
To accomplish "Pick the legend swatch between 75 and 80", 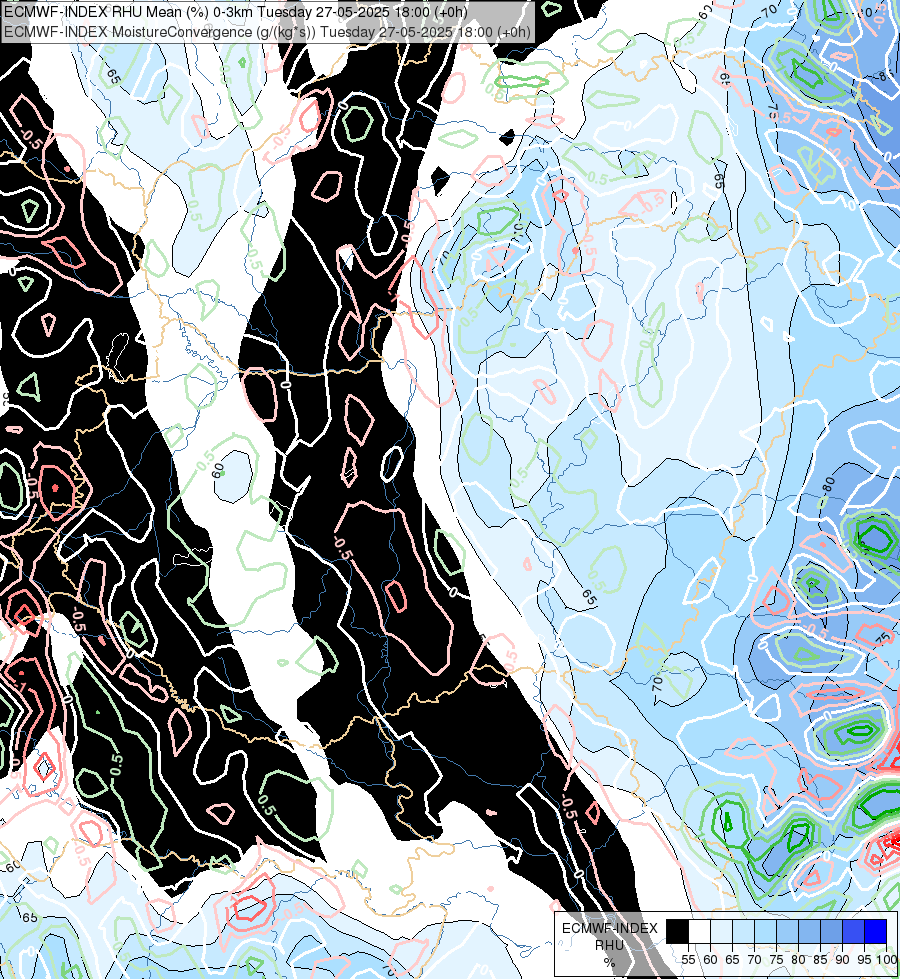I will pyautogui.click(x=787, y=932).
